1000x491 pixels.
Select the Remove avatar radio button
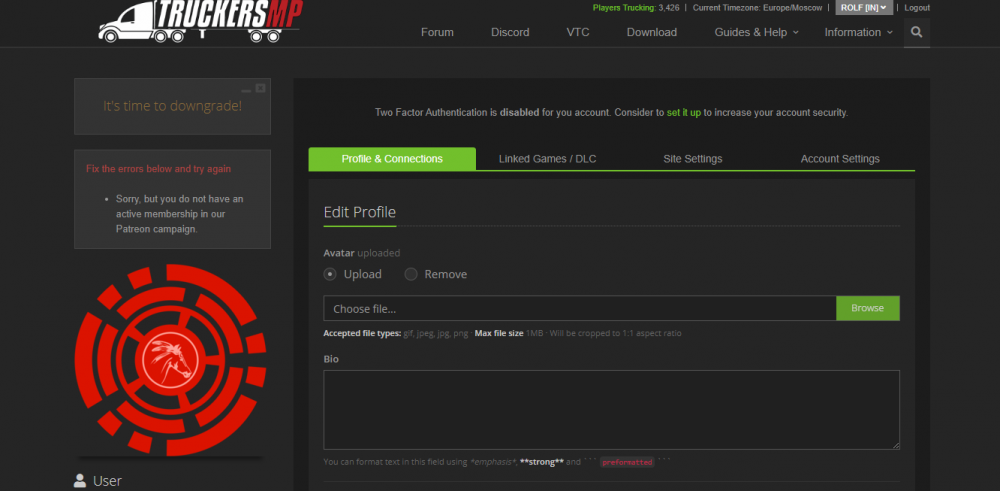tap(411, 274)
